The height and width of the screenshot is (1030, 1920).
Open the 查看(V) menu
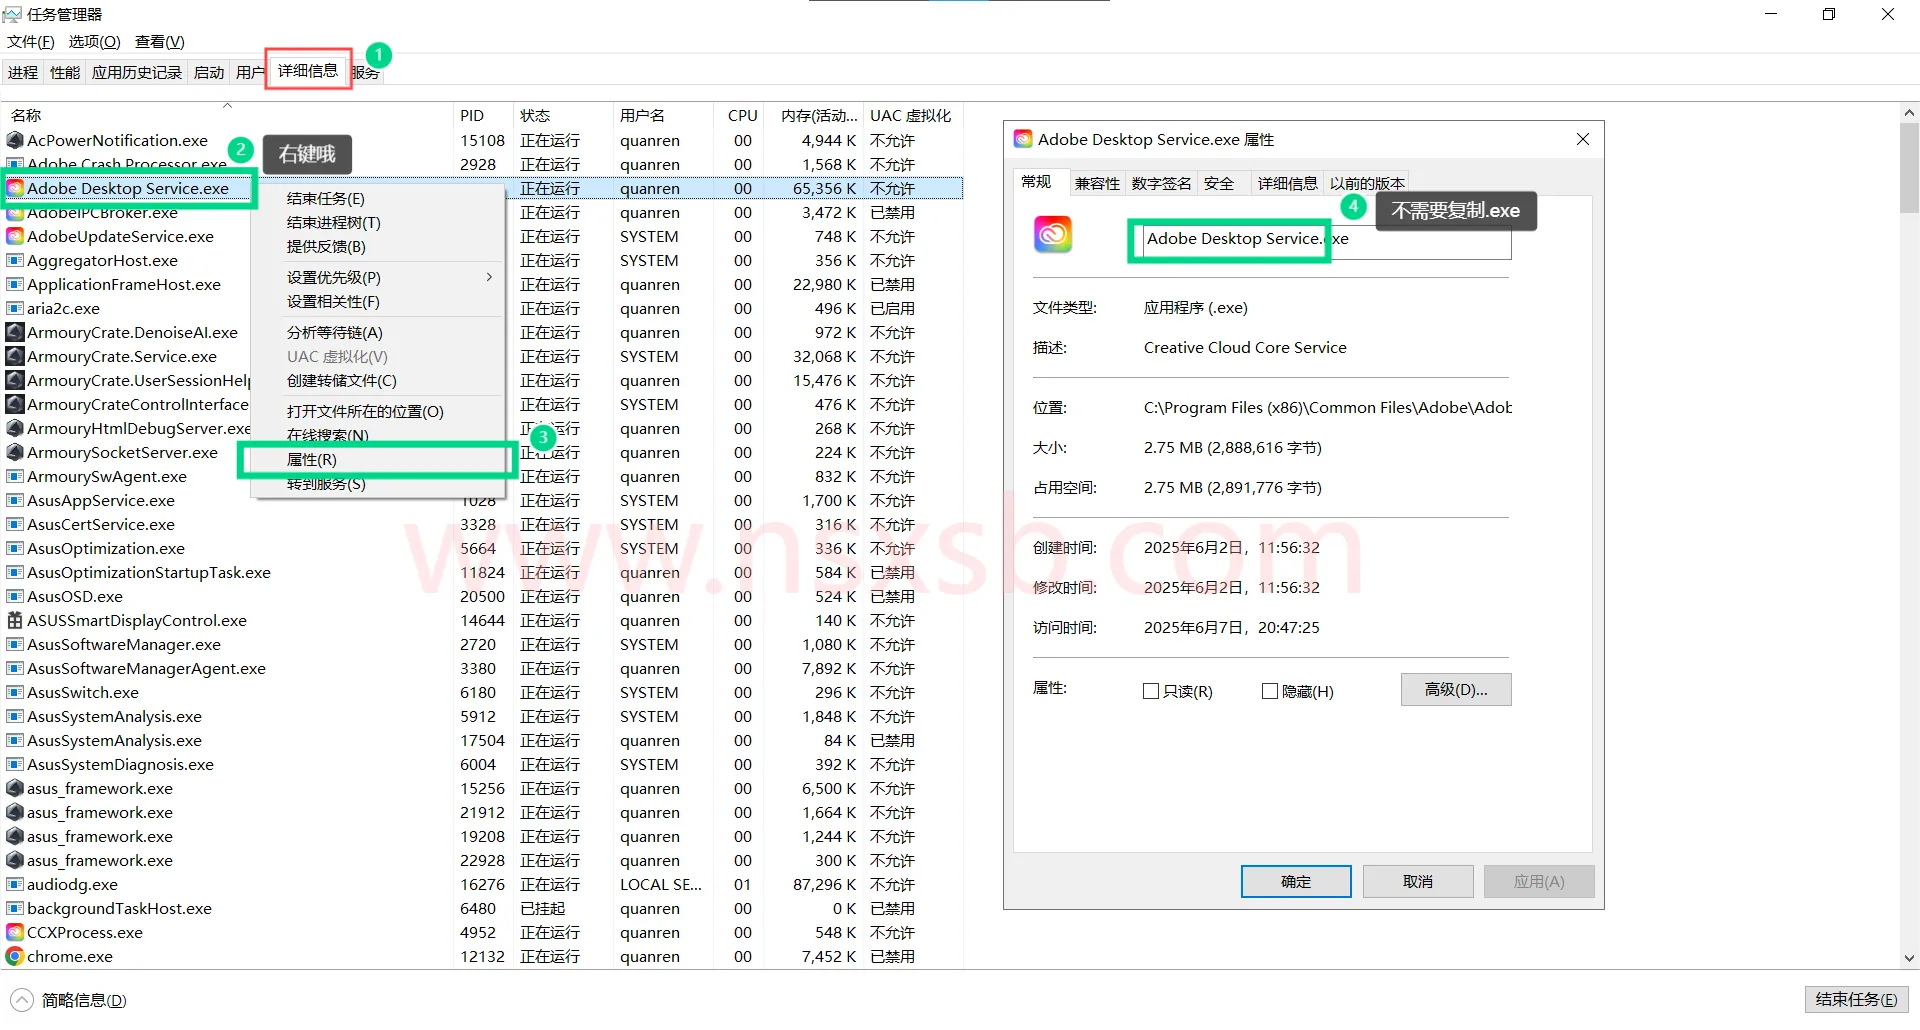[x=160, y=42]
